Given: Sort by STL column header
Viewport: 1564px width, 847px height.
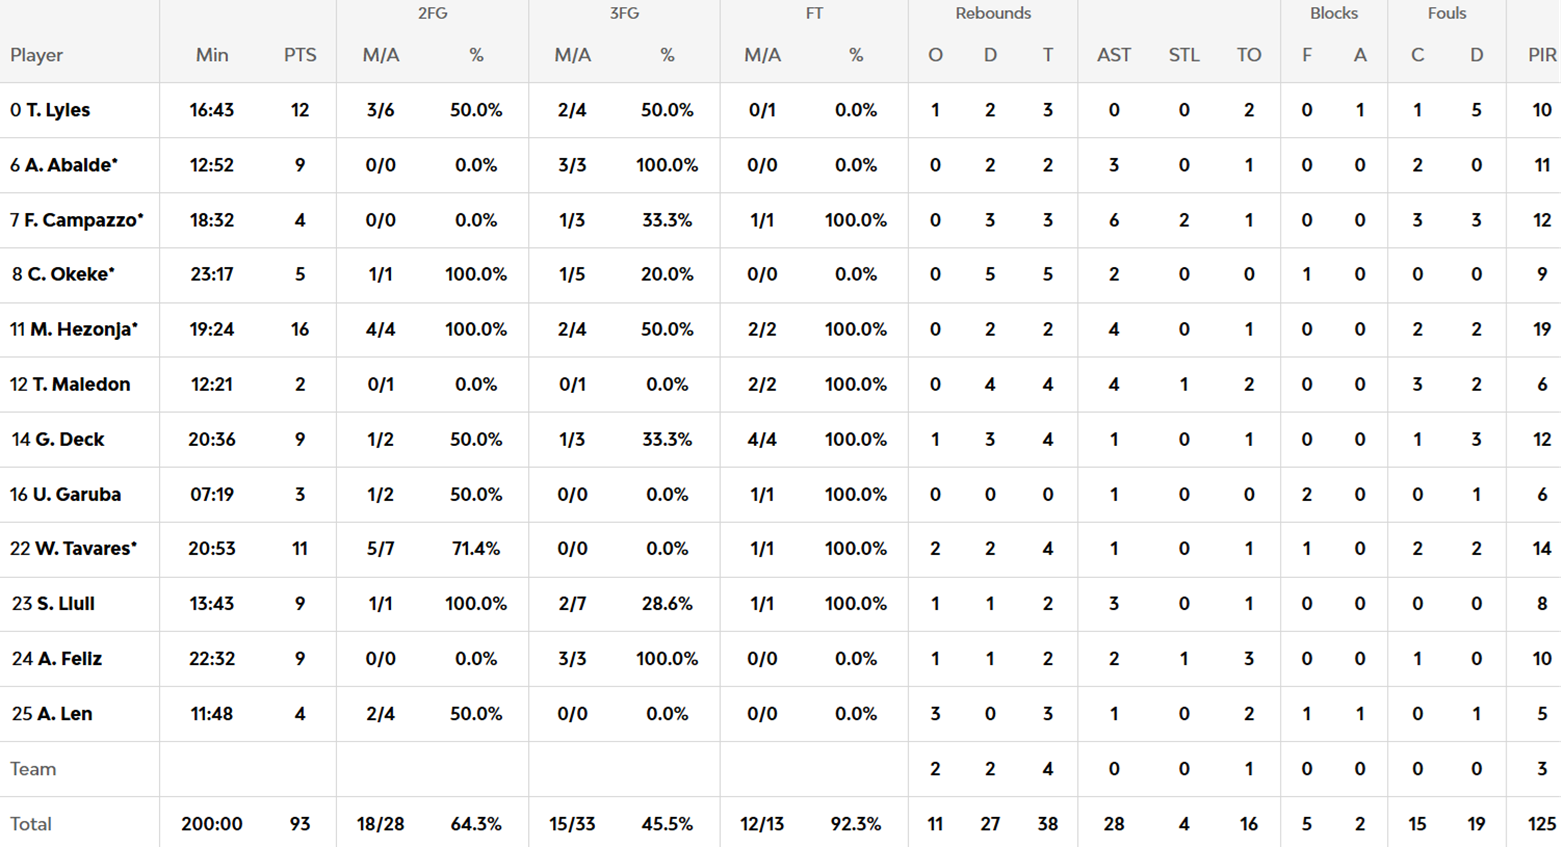Looking at the screenshot, I should pos(1184,55).
